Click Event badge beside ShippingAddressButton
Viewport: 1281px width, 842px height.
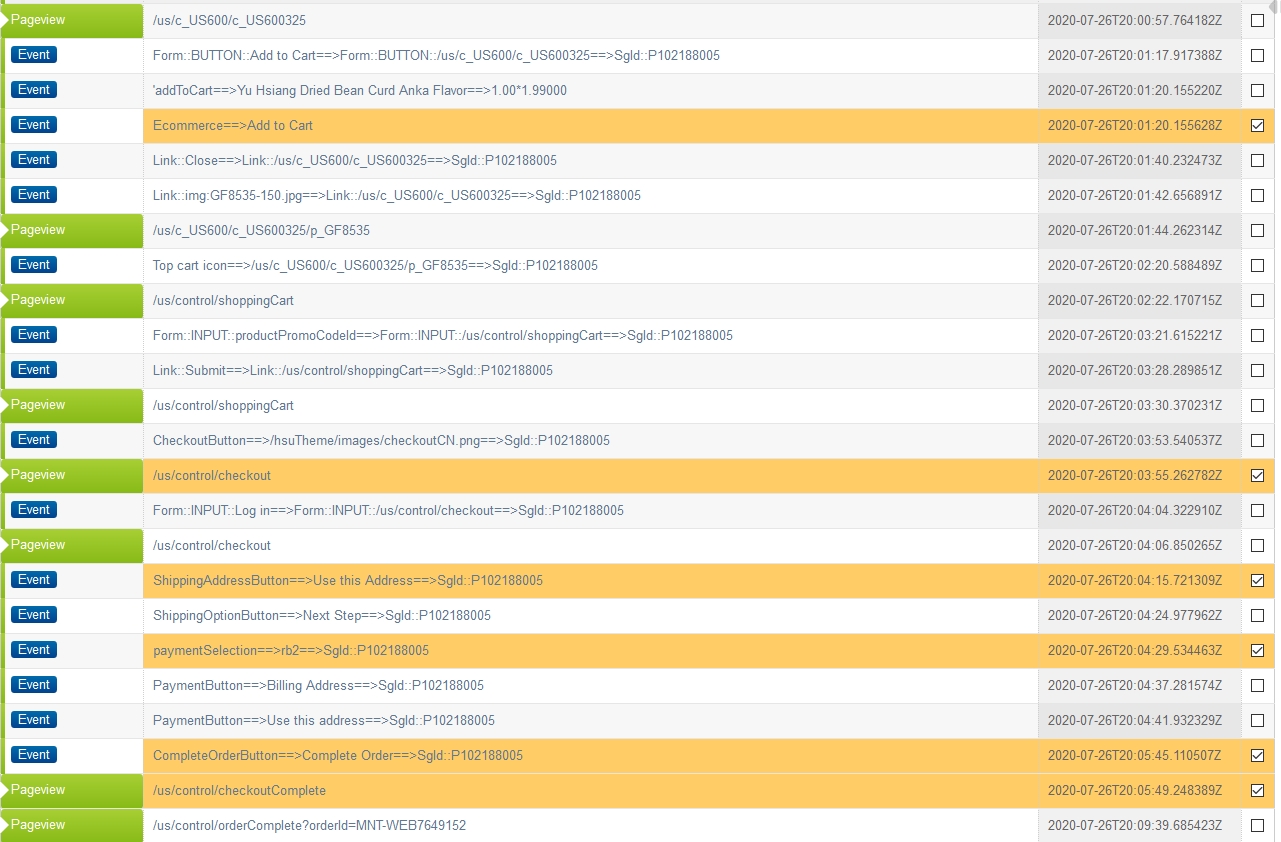[34, 580]
